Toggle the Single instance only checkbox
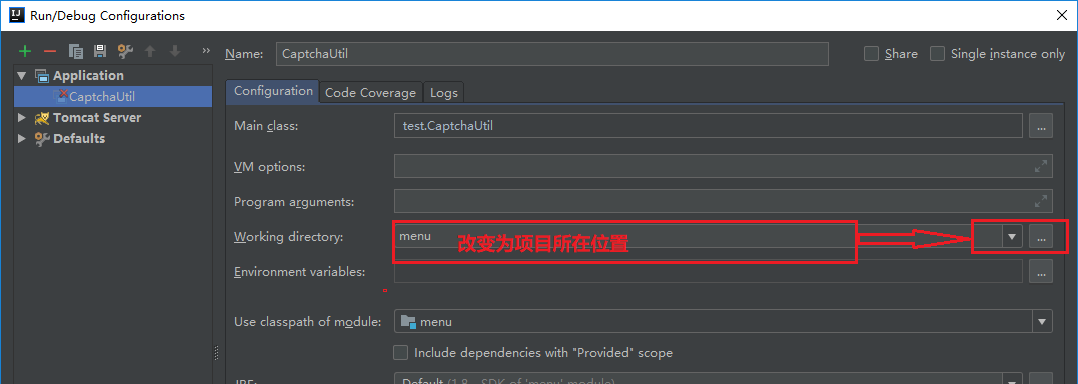 tap(937, 54)
